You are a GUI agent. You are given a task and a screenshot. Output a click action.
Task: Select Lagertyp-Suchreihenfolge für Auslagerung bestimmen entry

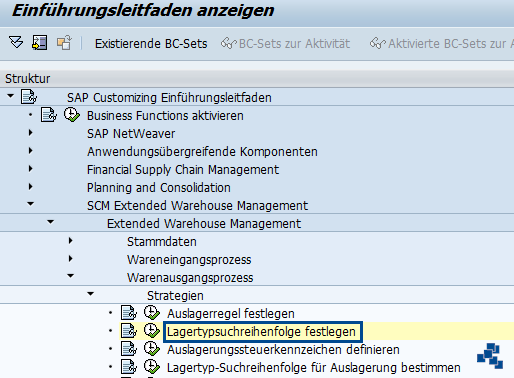tap(314, 368)
